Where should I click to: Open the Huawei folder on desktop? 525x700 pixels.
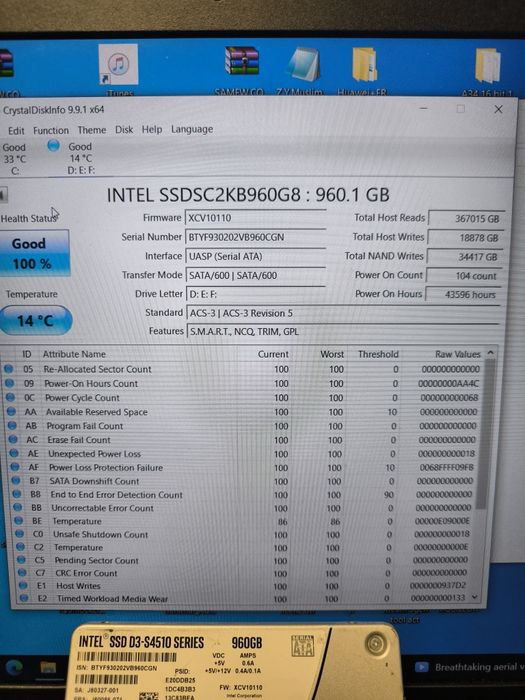[x=364, y=64]
